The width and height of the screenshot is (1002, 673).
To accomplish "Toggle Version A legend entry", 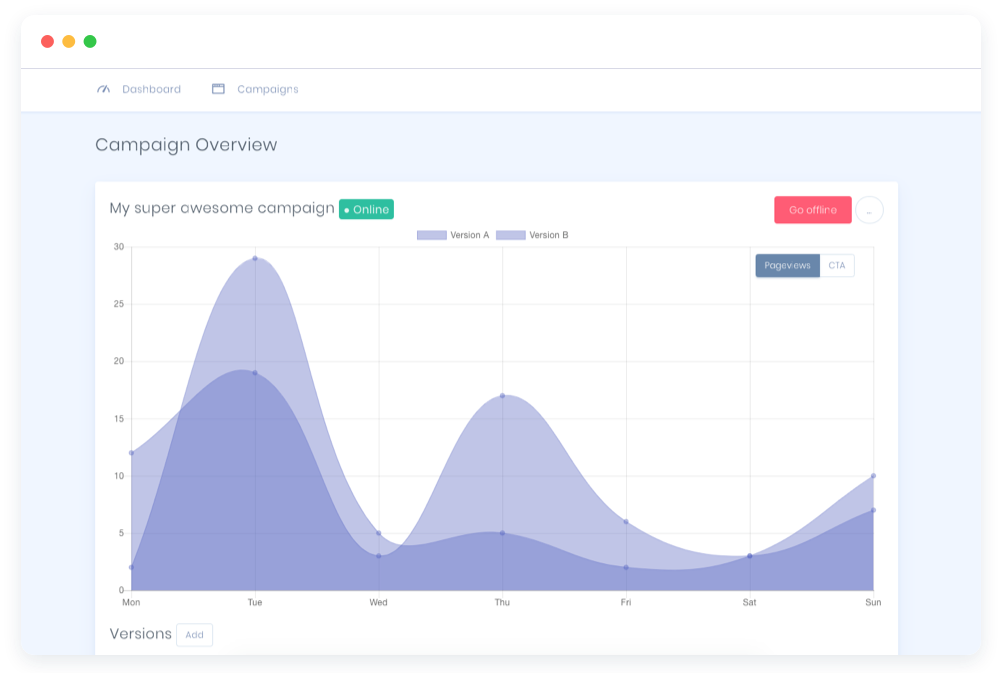I will (452, 235).
